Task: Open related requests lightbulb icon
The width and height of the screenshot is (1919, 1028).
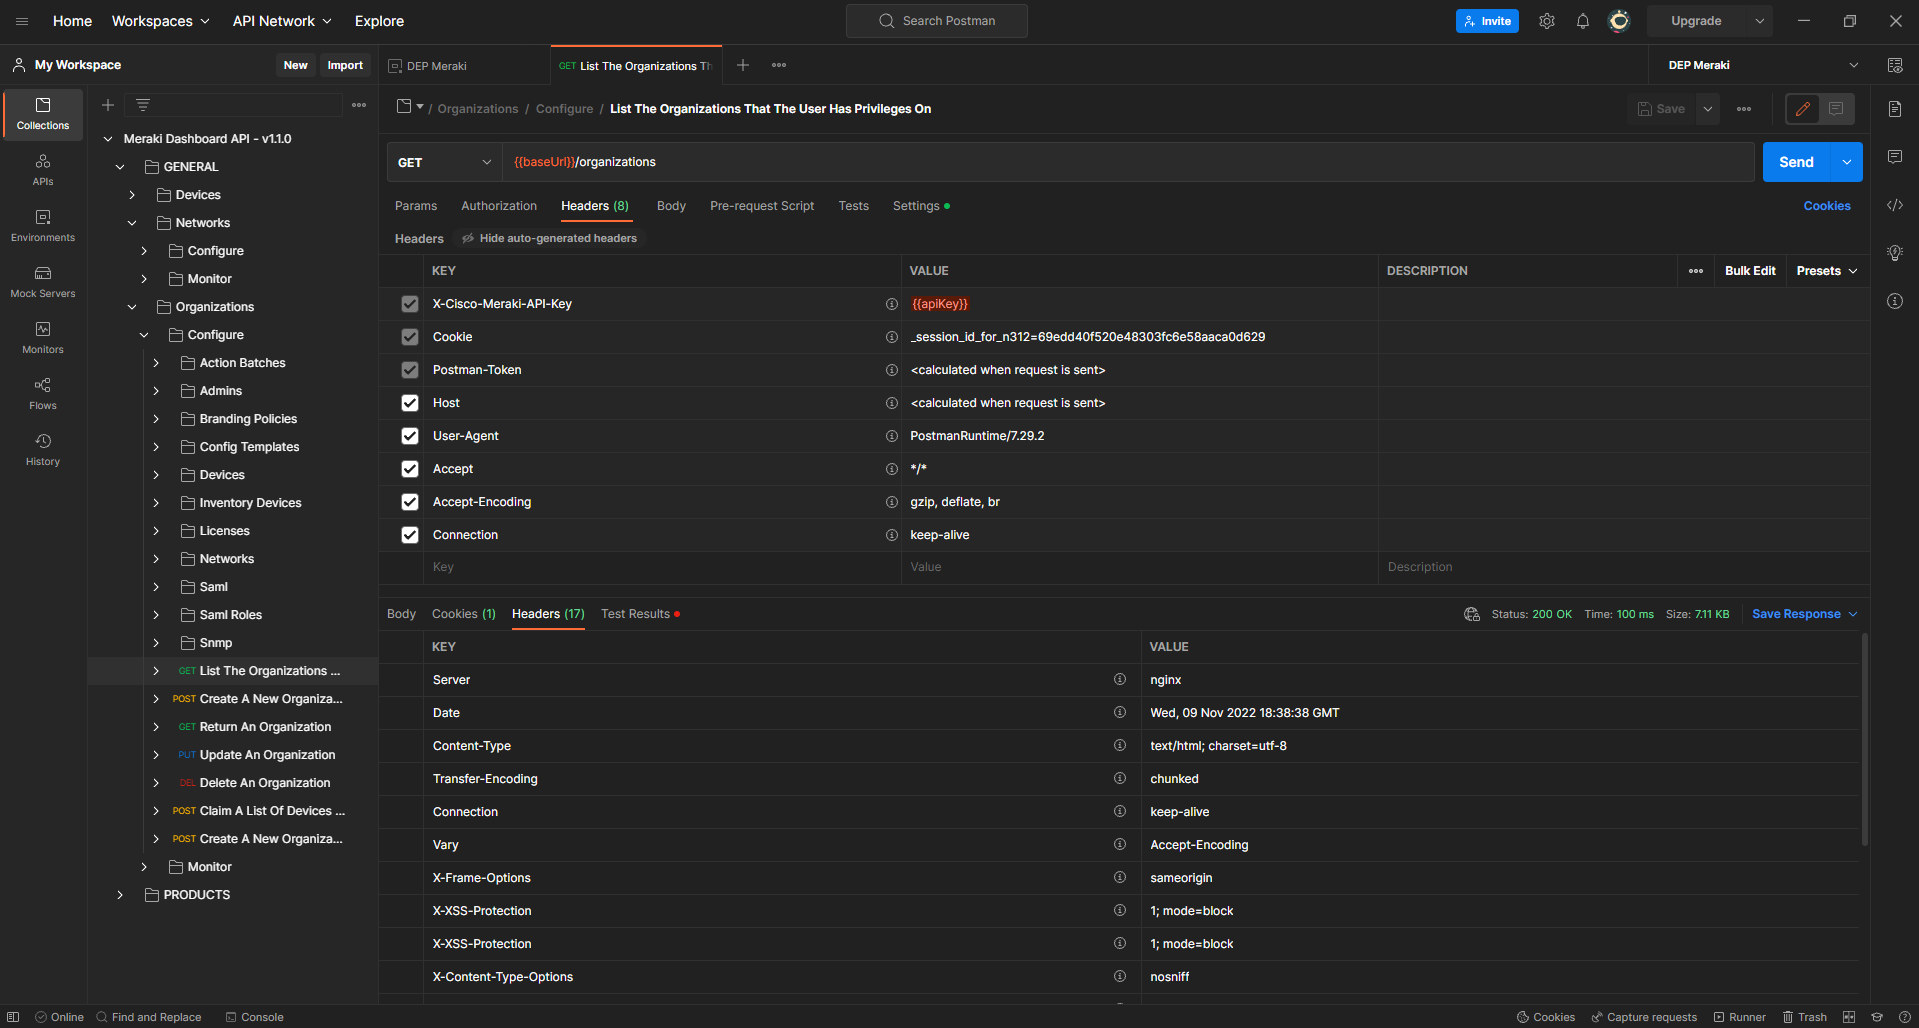Action: pyautogui.click(x=1895, y=253)
